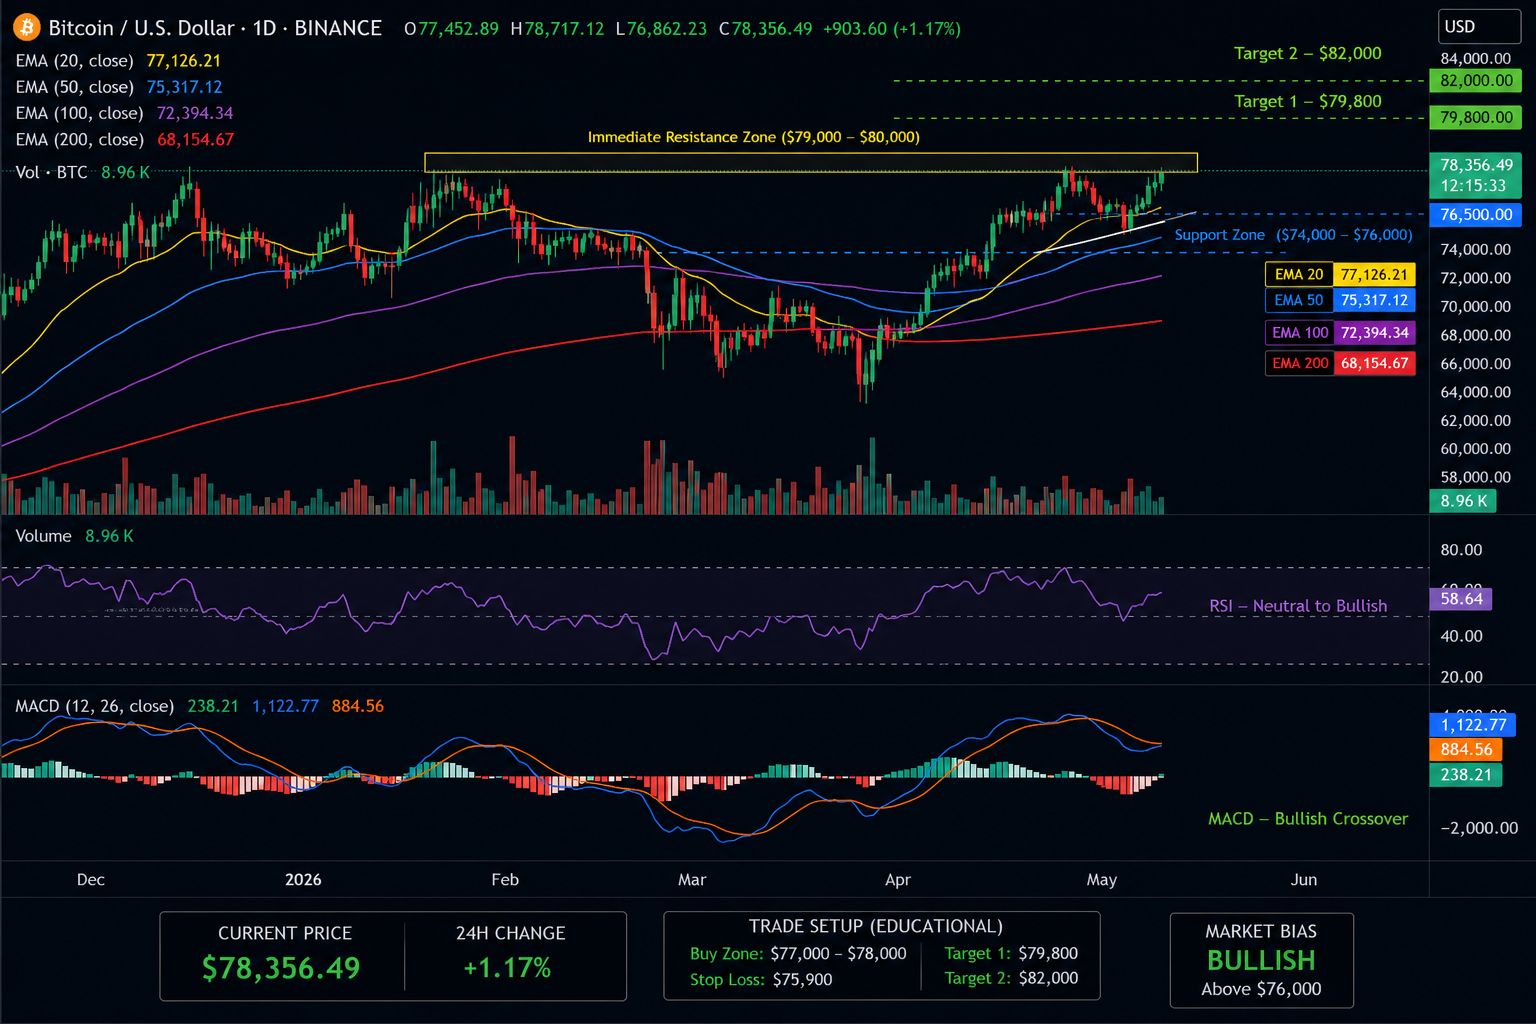1536x1024 pixels.
Task: Click the Buy Zone: $77,000 – $78,000 line
Action: click(798, 954)
